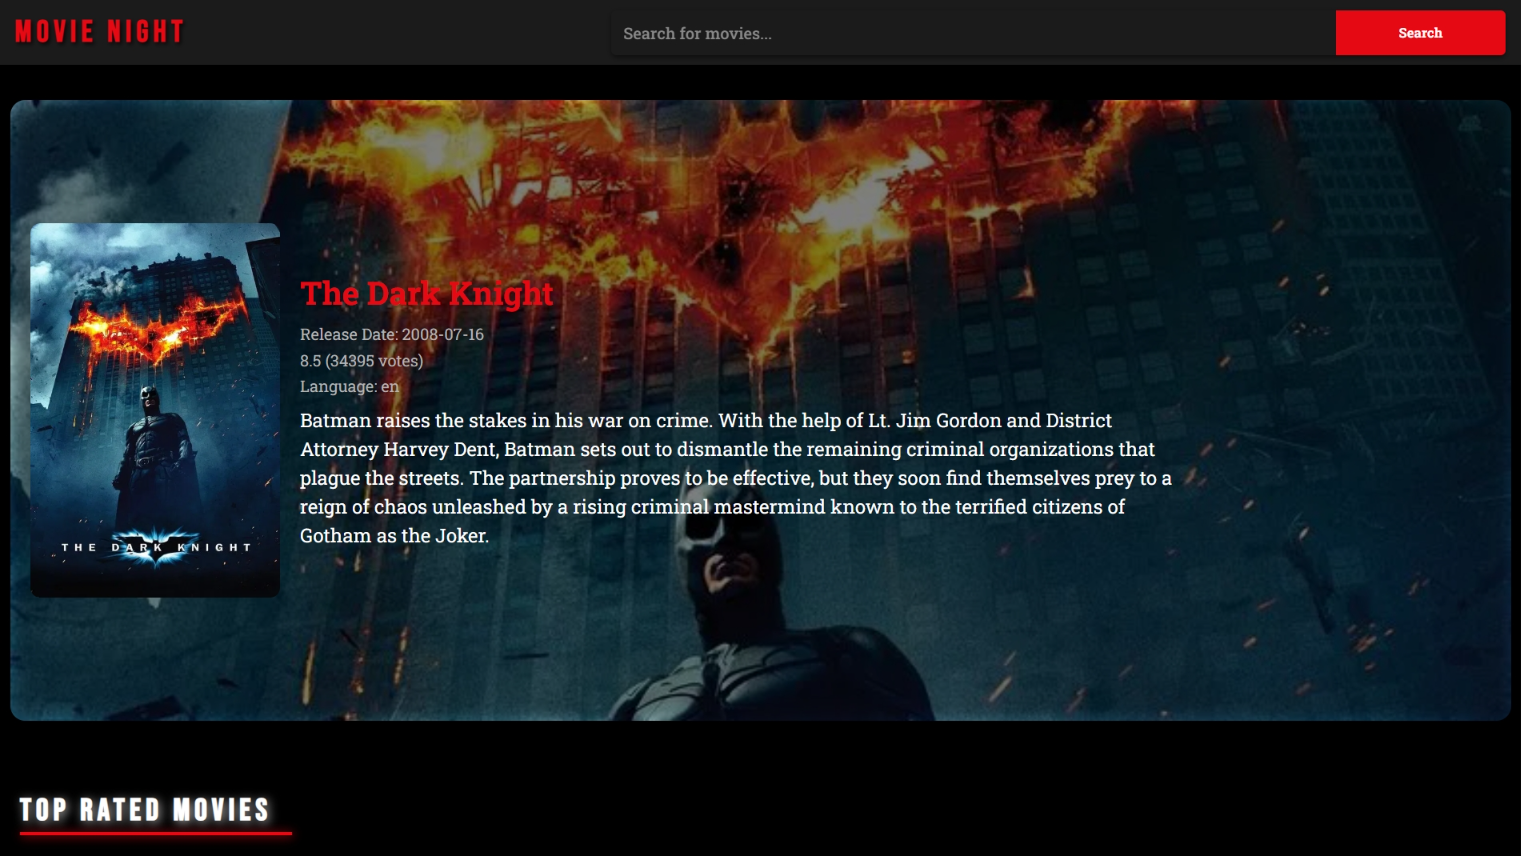Select the Release Date 2008-07-16 text
The width and height of the screenshot is (1521, 856).
coord(392,334)
